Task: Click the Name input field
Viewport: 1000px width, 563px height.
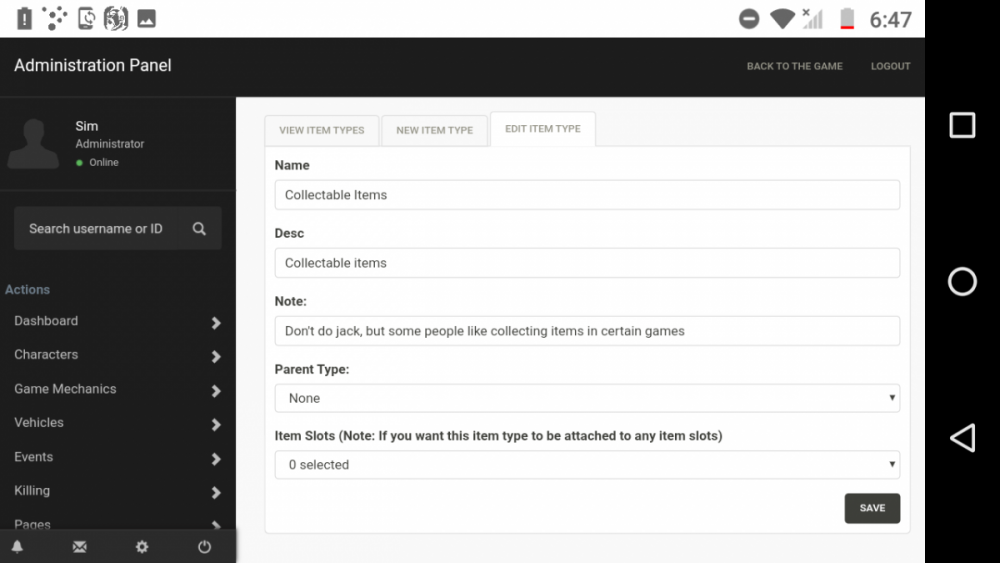Action: tap(587, 195)
